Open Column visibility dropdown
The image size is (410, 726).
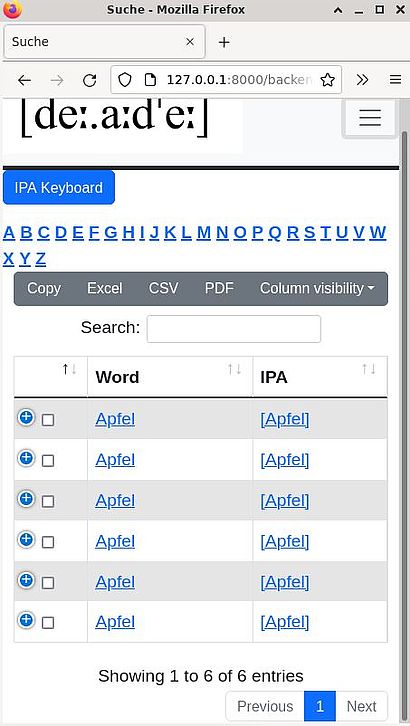click(317, 288)
